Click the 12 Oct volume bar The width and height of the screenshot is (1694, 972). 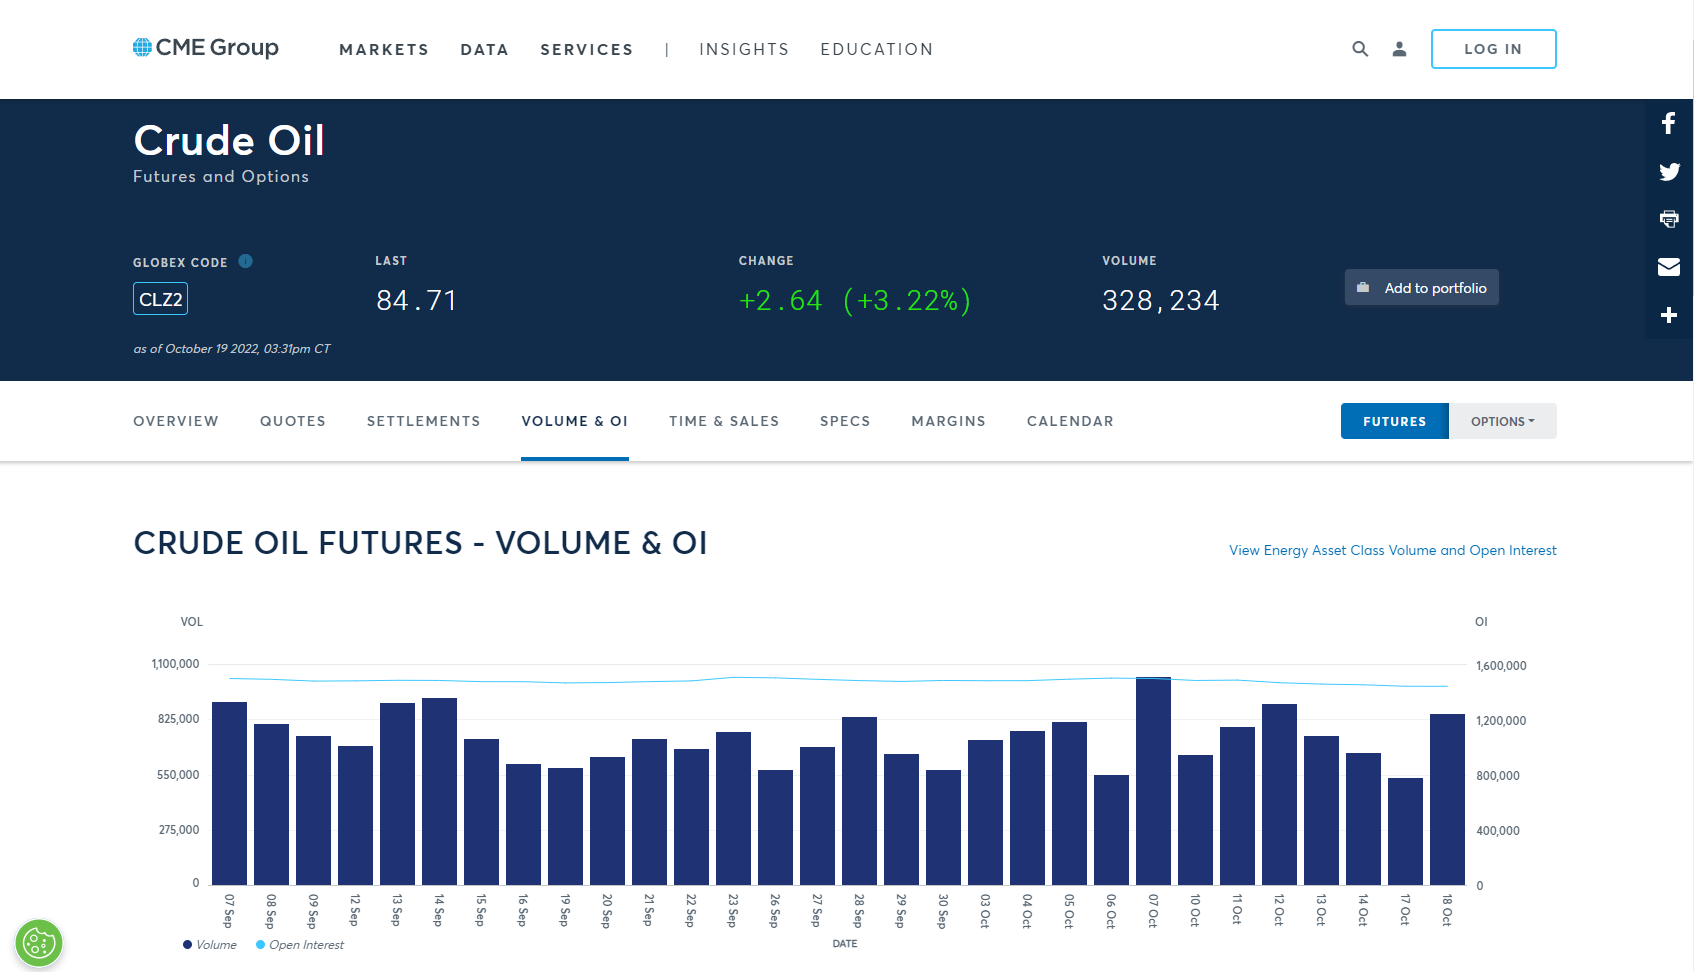pos(1279,795)
